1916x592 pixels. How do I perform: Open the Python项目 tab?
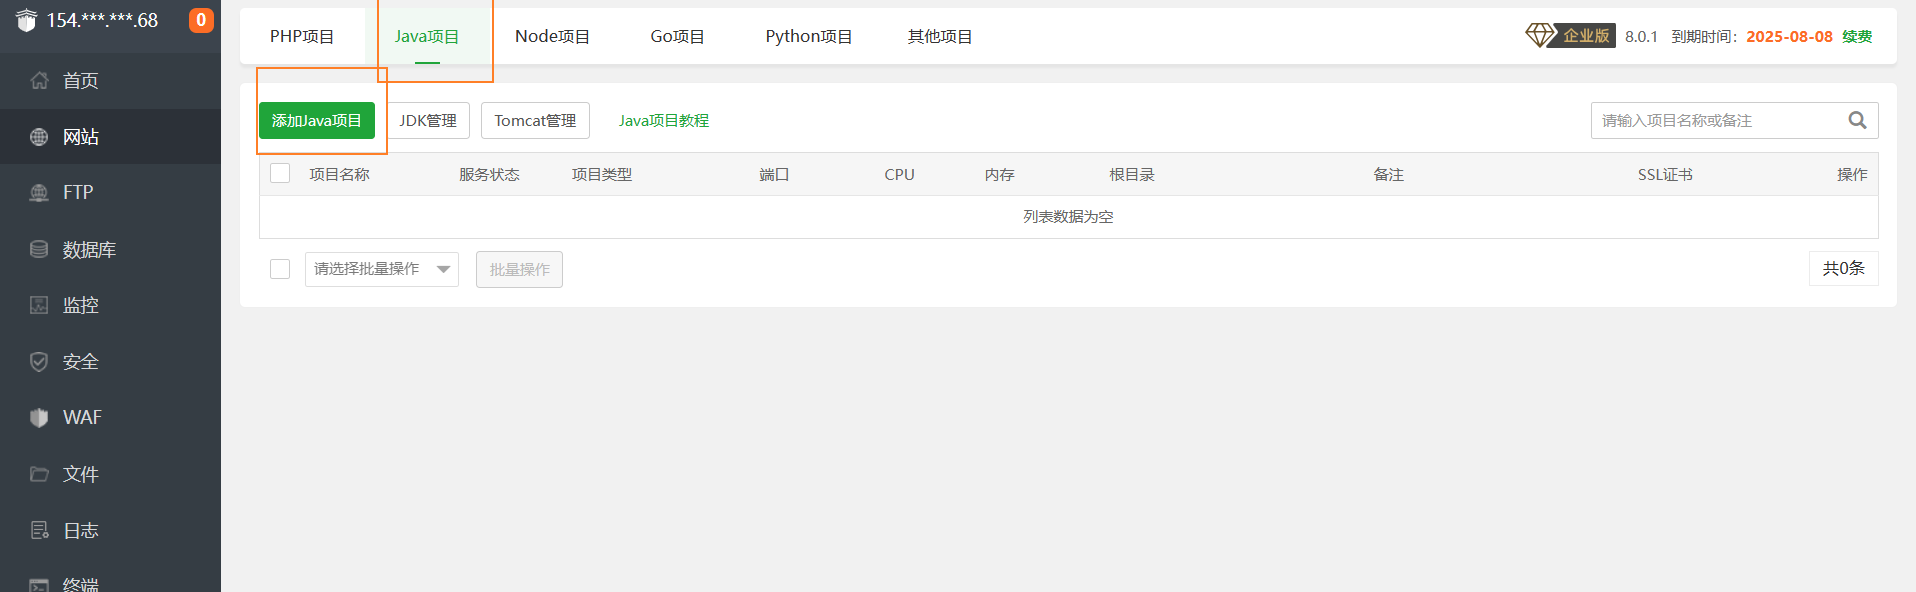pos(808,37)
